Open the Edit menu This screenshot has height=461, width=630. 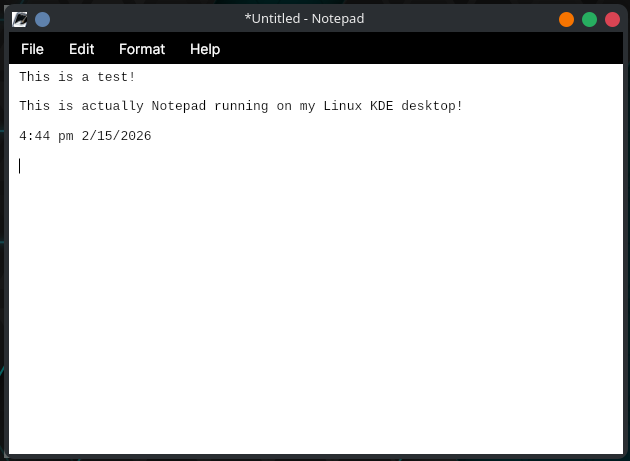click(81, 49)
